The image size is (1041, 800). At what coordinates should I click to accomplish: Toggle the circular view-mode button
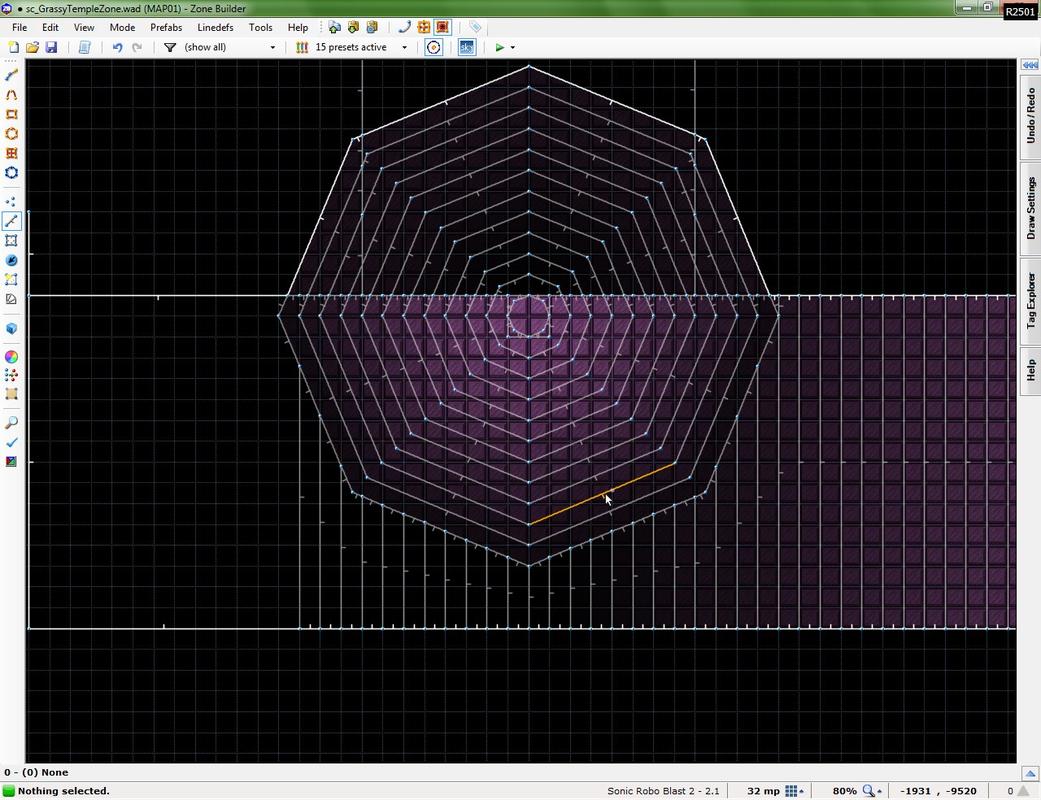click(434, 47)
